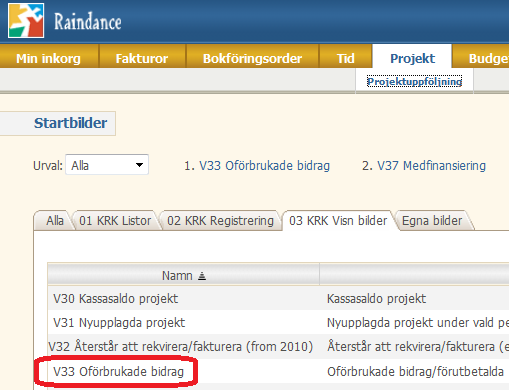This screenshot has width=509, height=390.
Task: Click the Namn sort arrow icon
Action: point(202,276)
